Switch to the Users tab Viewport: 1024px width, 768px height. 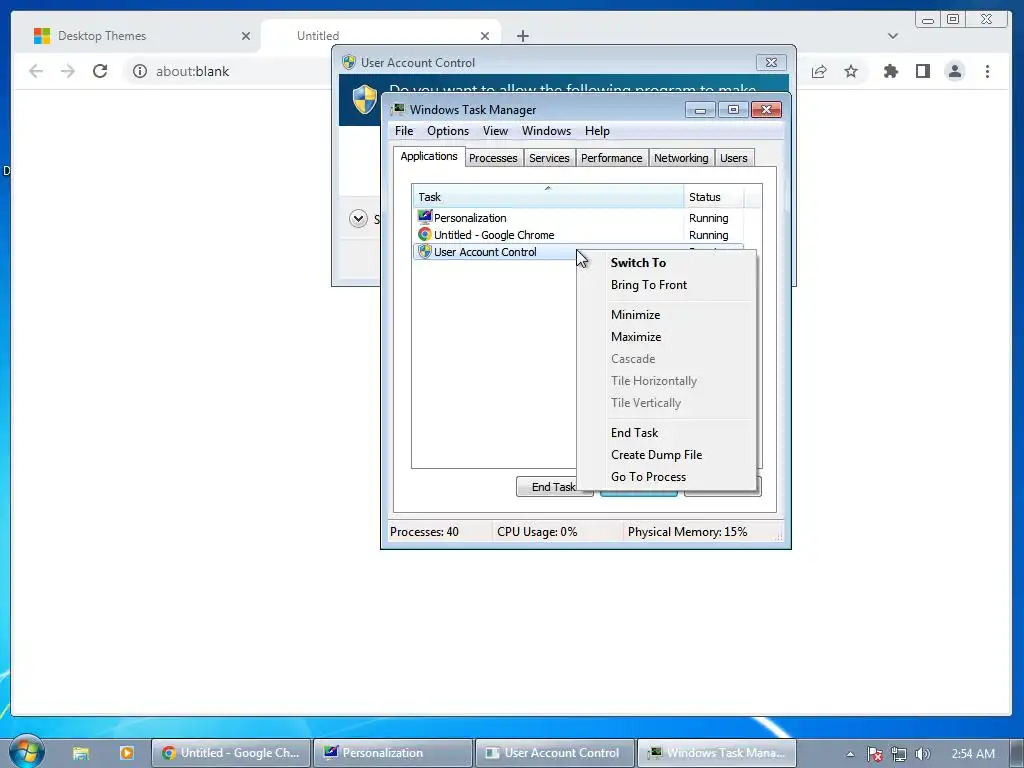click(733, 158)
